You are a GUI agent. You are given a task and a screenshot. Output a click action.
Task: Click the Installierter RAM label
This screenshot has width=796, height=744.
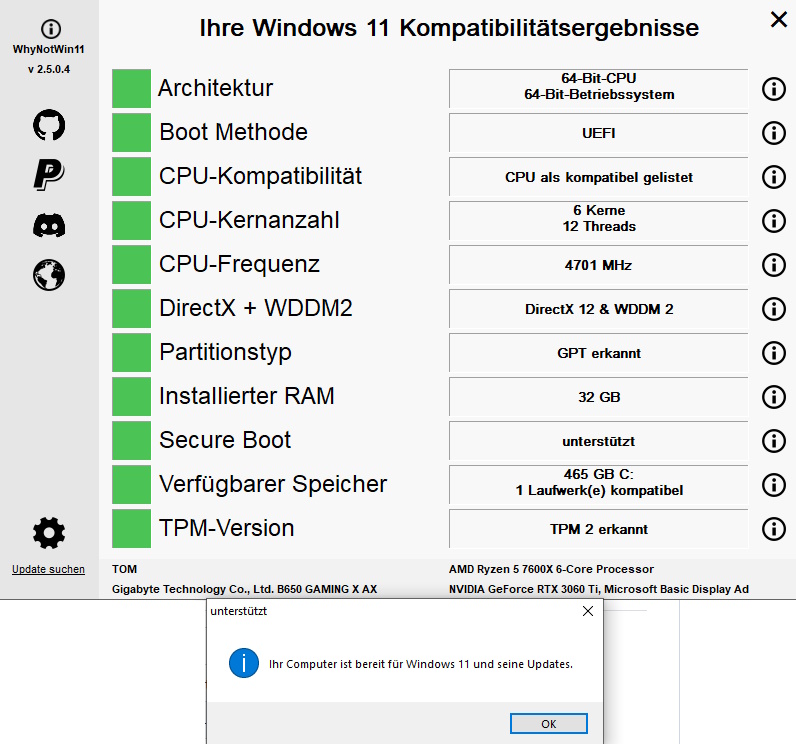point(247,396)
